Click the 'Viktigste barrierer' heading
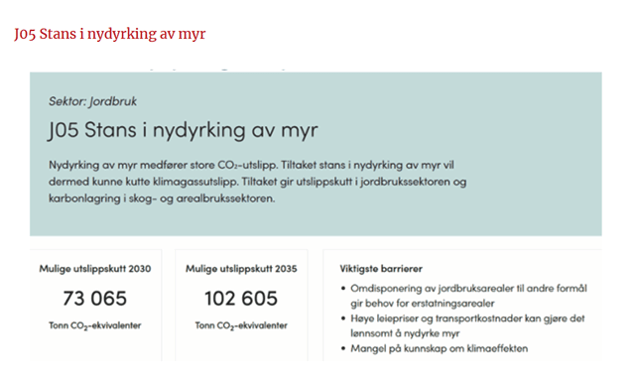618x377 pixels. tap(381, 269)
